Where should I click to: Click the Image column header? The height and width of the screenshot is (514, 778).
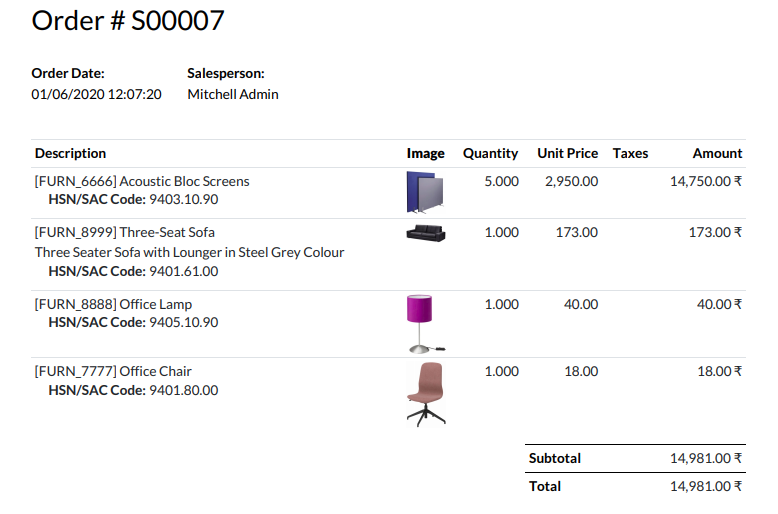tap(425, 153)
